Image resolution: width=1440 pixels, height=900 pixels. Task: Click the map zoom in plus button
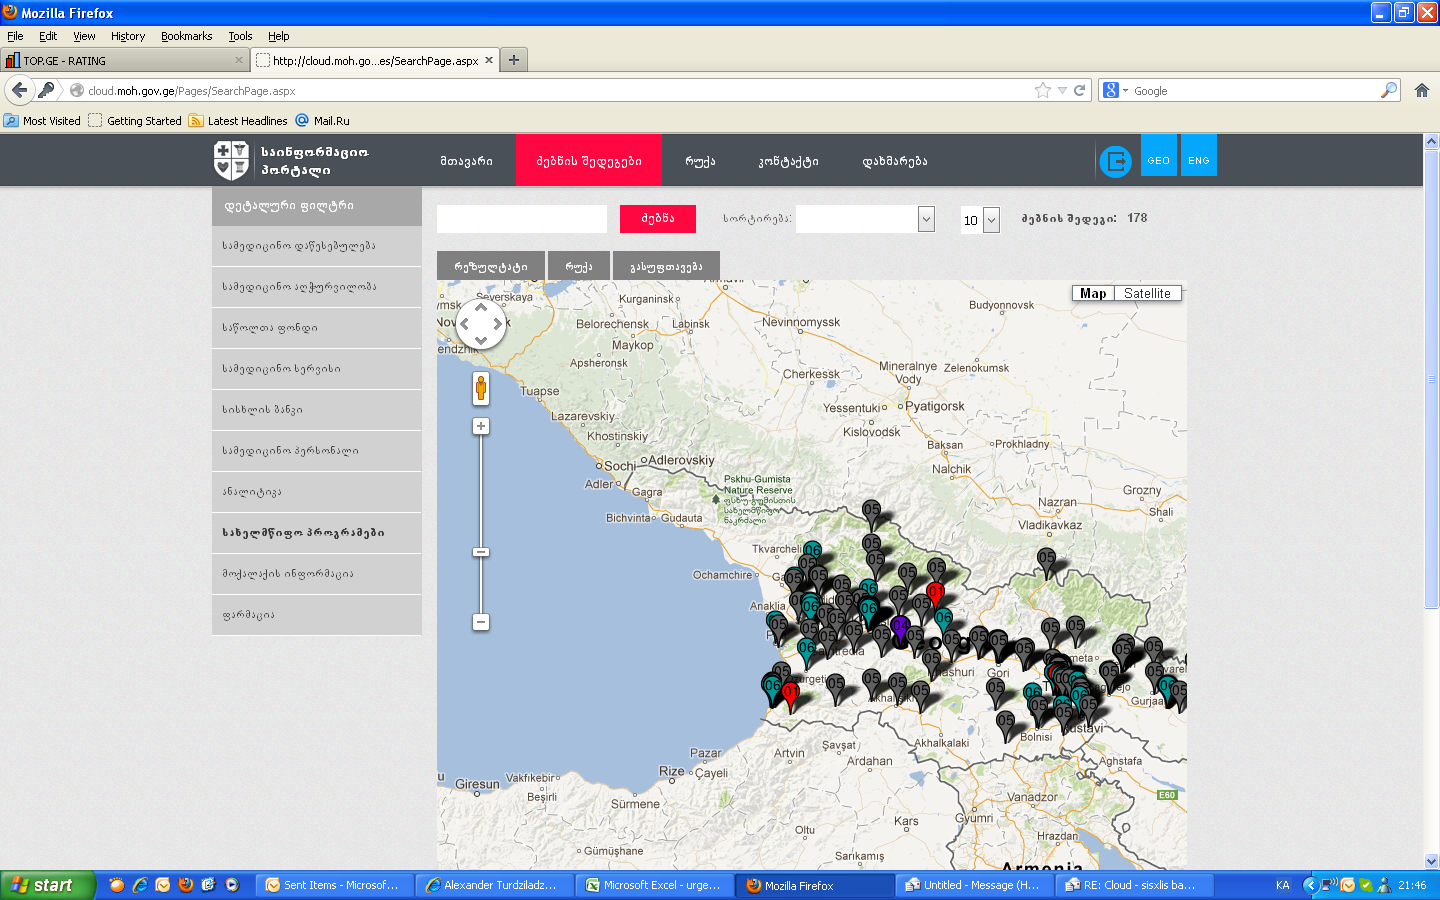click(x=481, y=426)
